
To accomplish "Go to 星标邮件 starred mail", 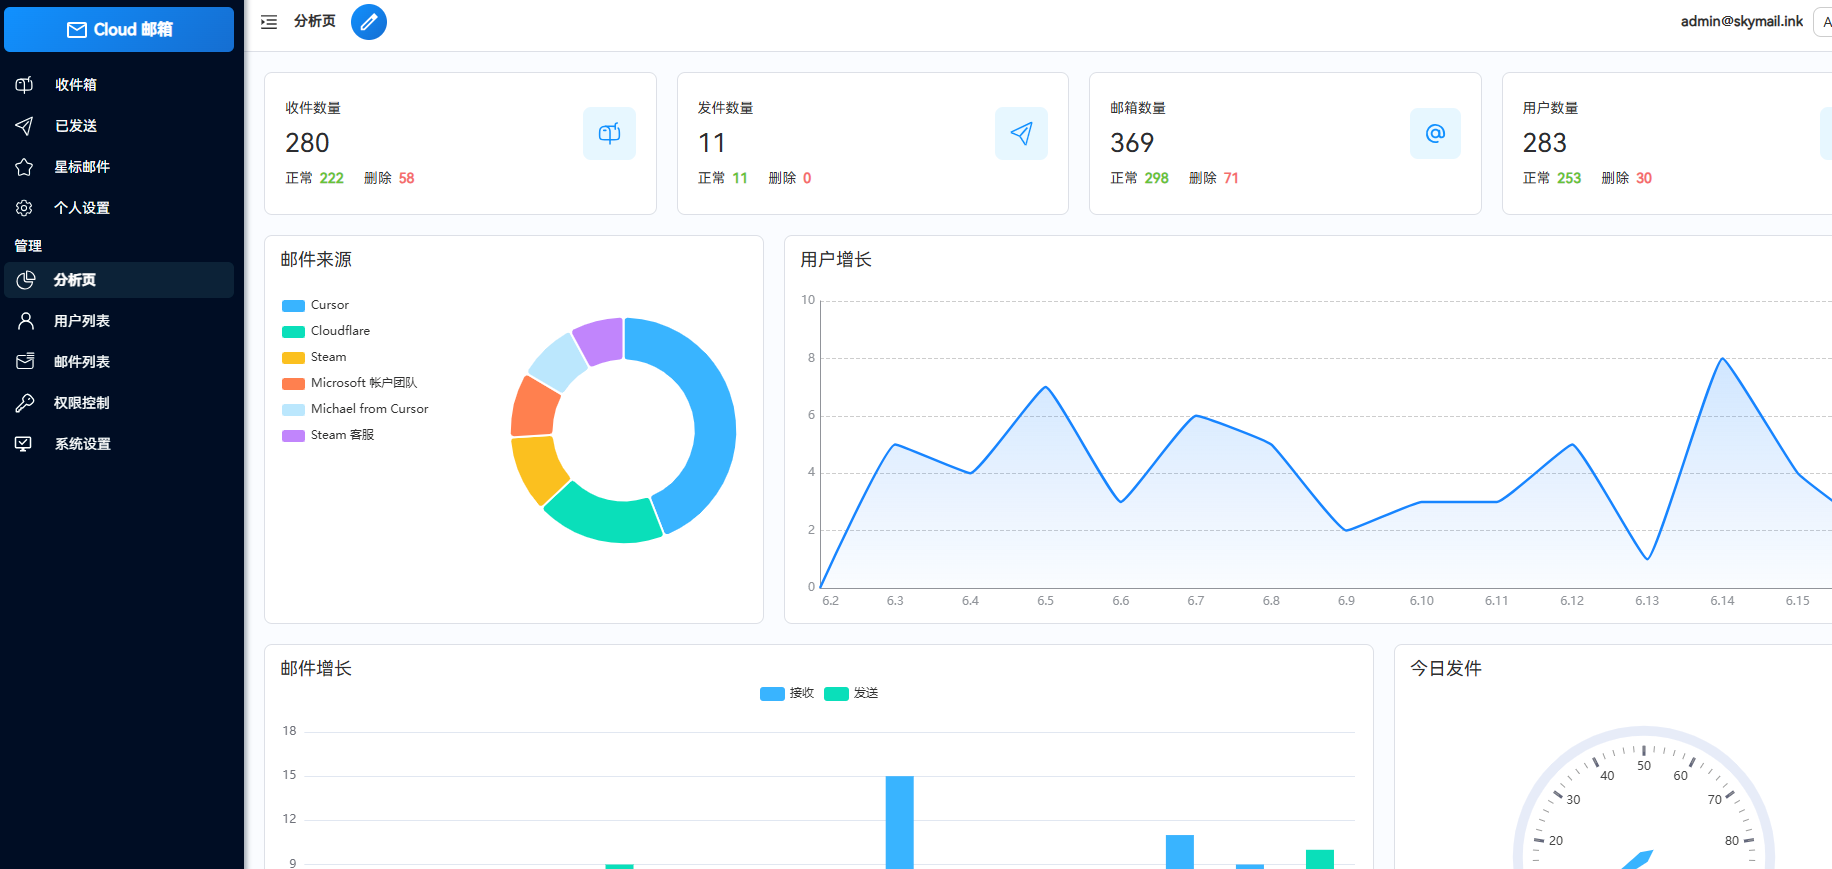I will [82, 167].
